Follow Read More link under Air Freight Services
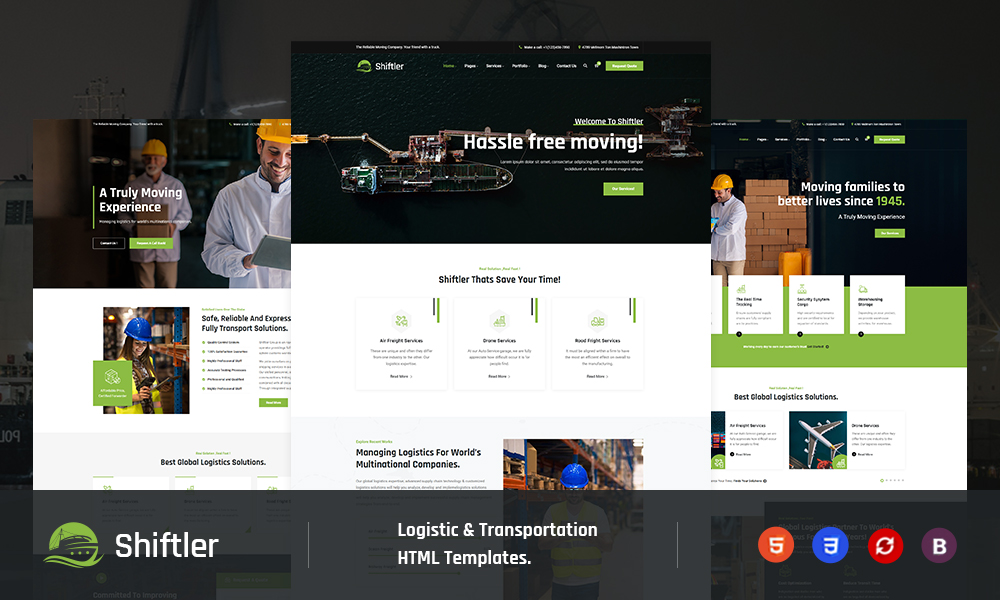This screenshot has height=600, width=1000. [400, 376]
